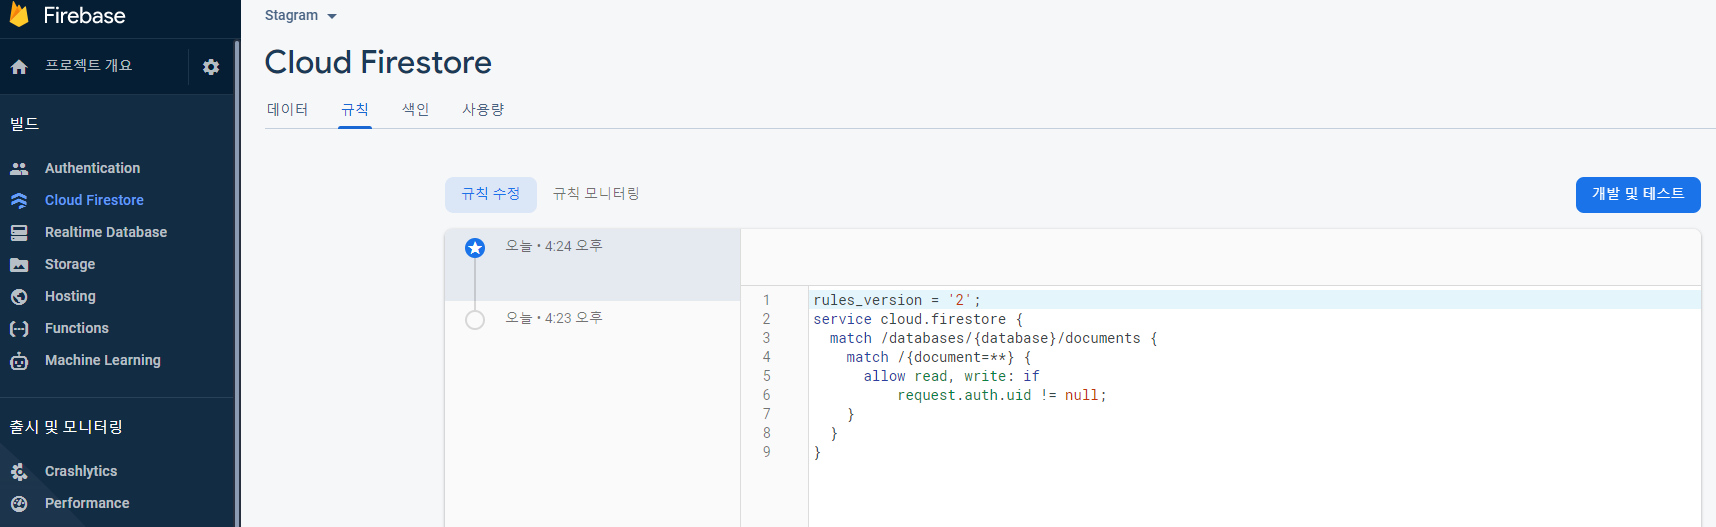Image resolution: width=1716 pixels, height=527 pixels.
Task: Open Performance in the sidebar
Action: (x=87, y=504)
